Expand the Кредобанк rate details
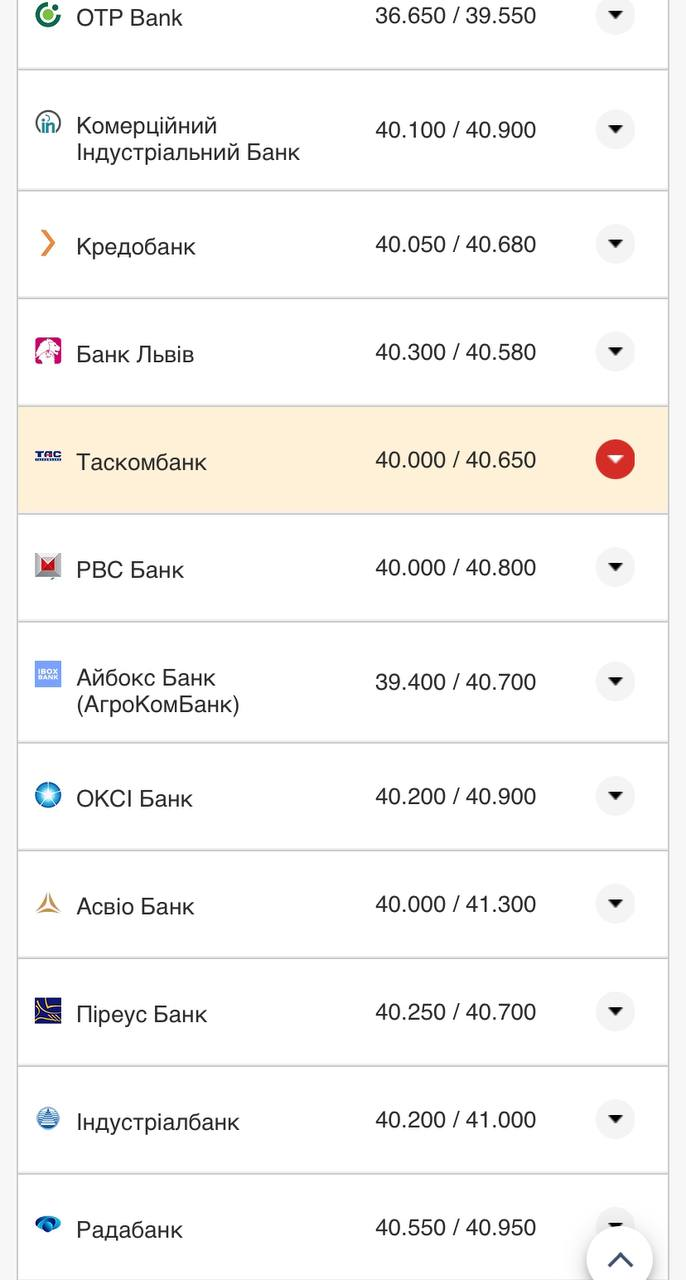The width and height of the screenshot is (686, 1280). pos(615,244)
